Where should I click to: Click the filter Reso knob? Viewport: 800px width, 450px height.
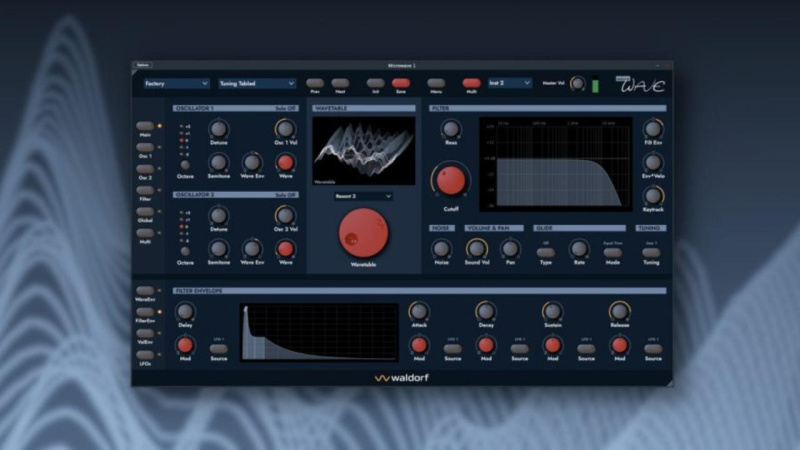pyautogui.click(x=451, y=128)
